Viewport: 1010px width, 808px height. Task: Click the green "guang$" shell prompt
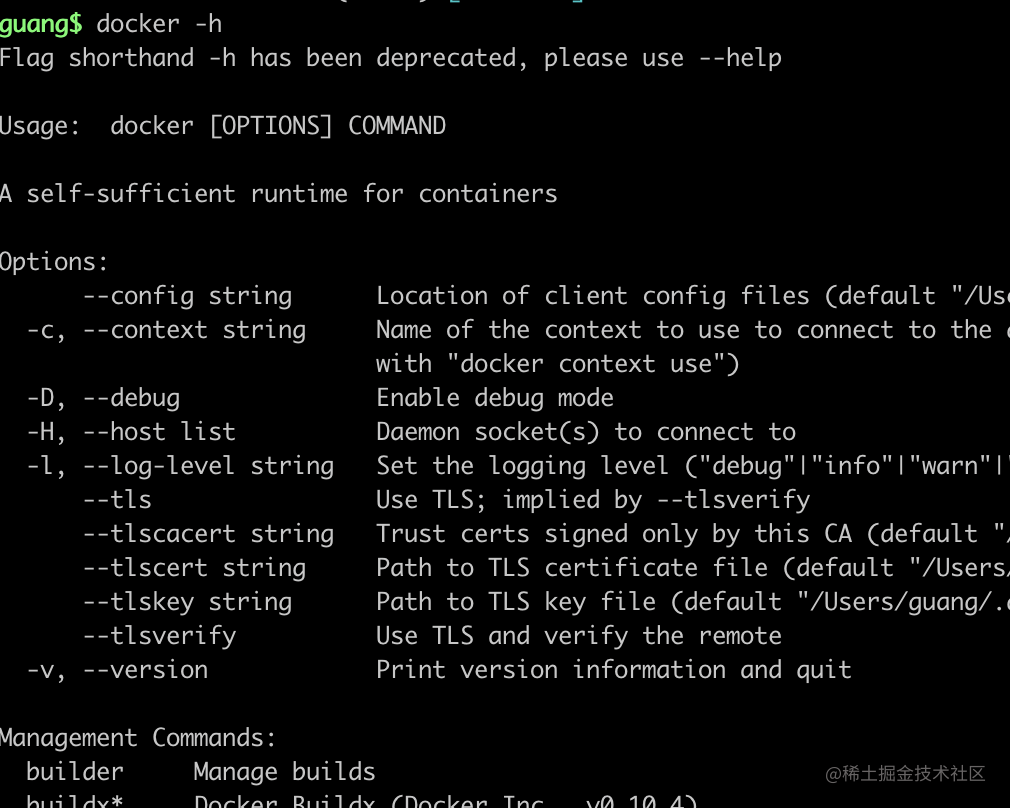pyautogui.click(x=41, y=24)
